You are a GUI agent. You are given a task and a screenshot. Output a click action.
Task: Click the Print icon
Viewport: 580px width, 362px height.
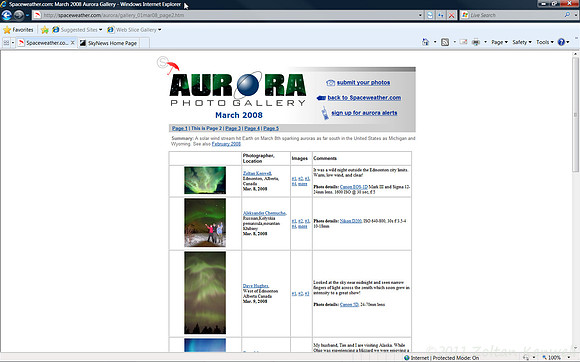pos(476,42)
